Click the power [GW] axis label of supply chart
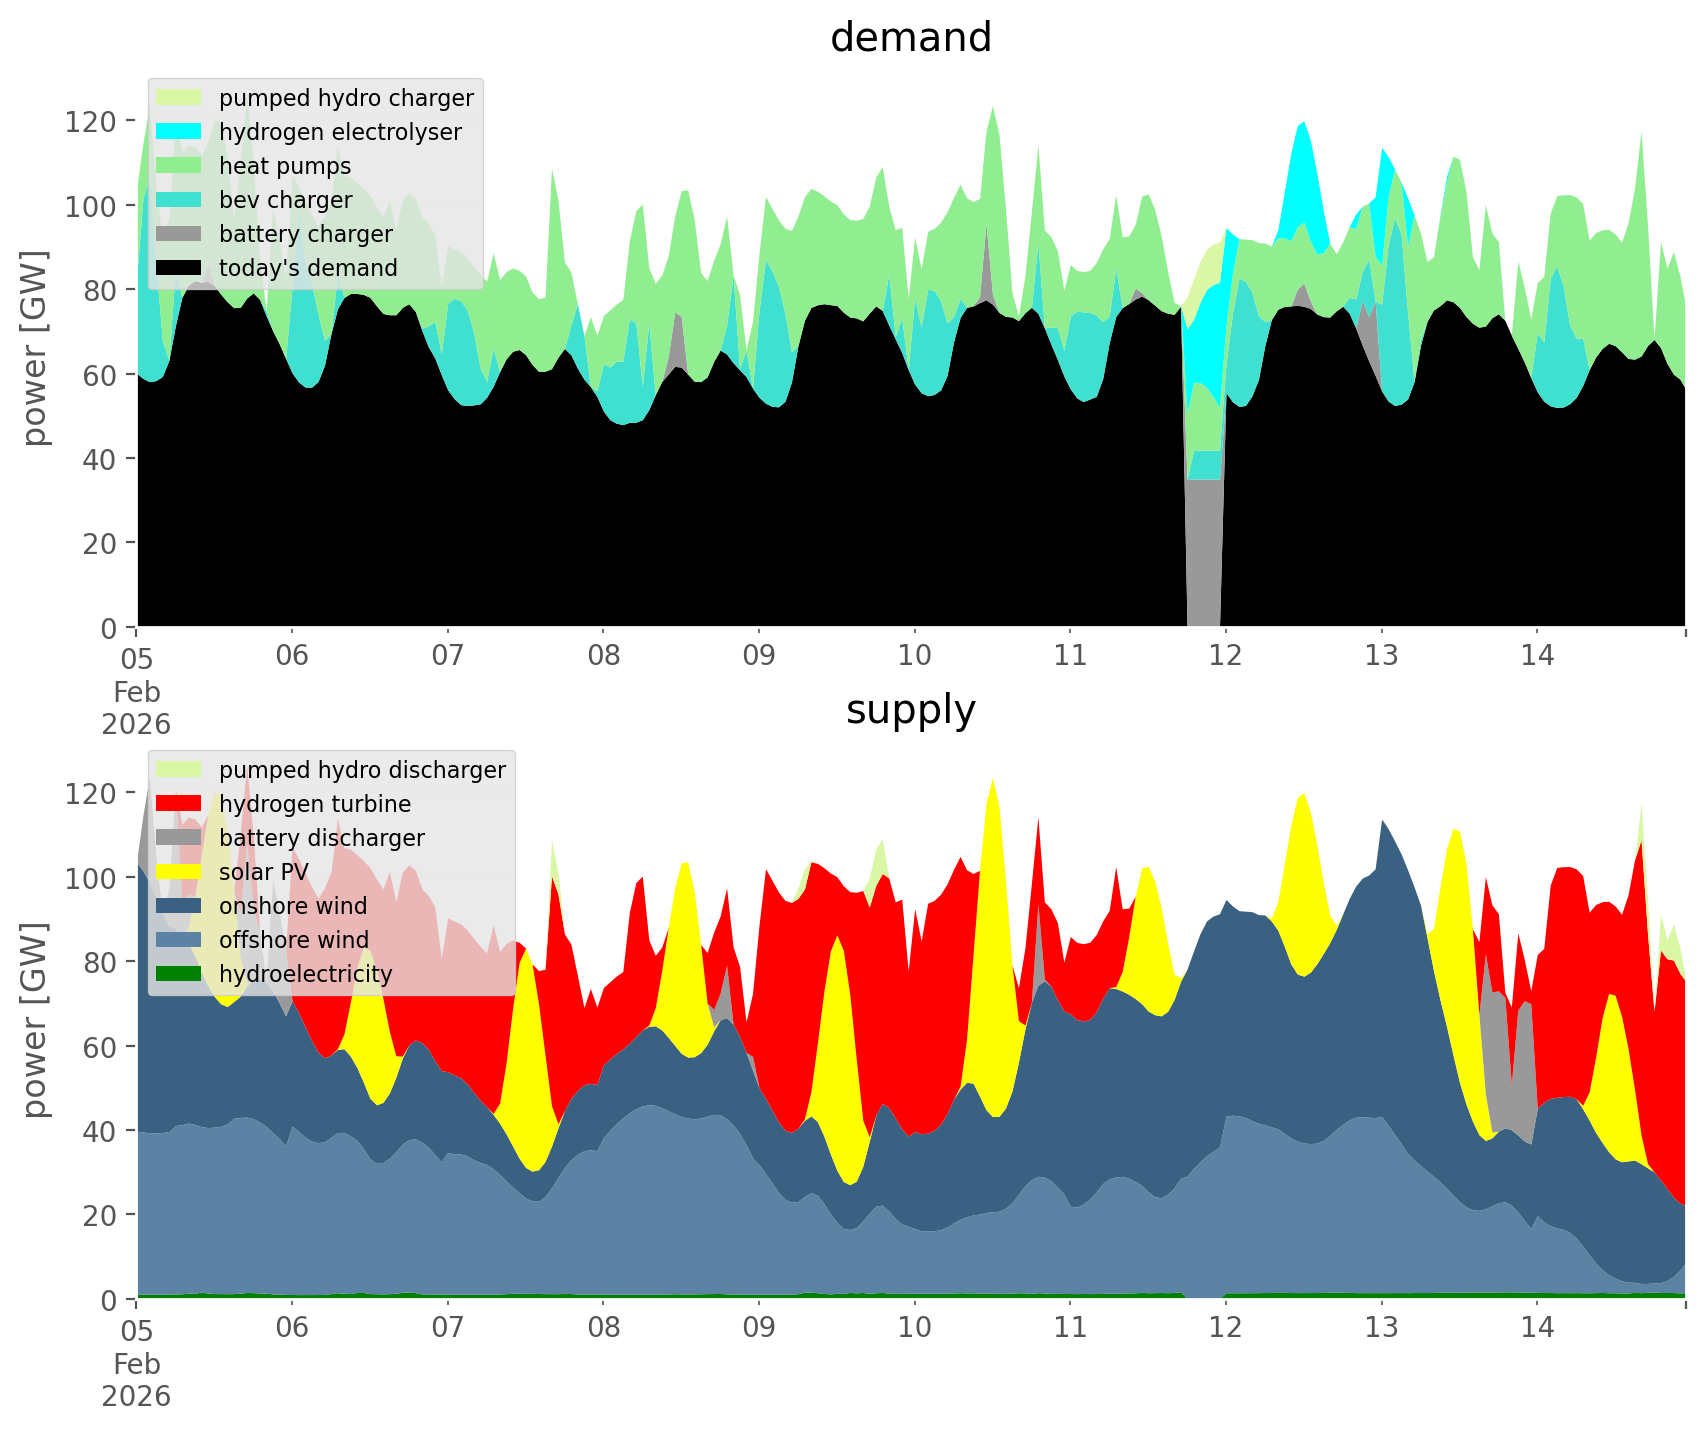Screen dimensions: 1706x1431 (x=35, y=1020)
